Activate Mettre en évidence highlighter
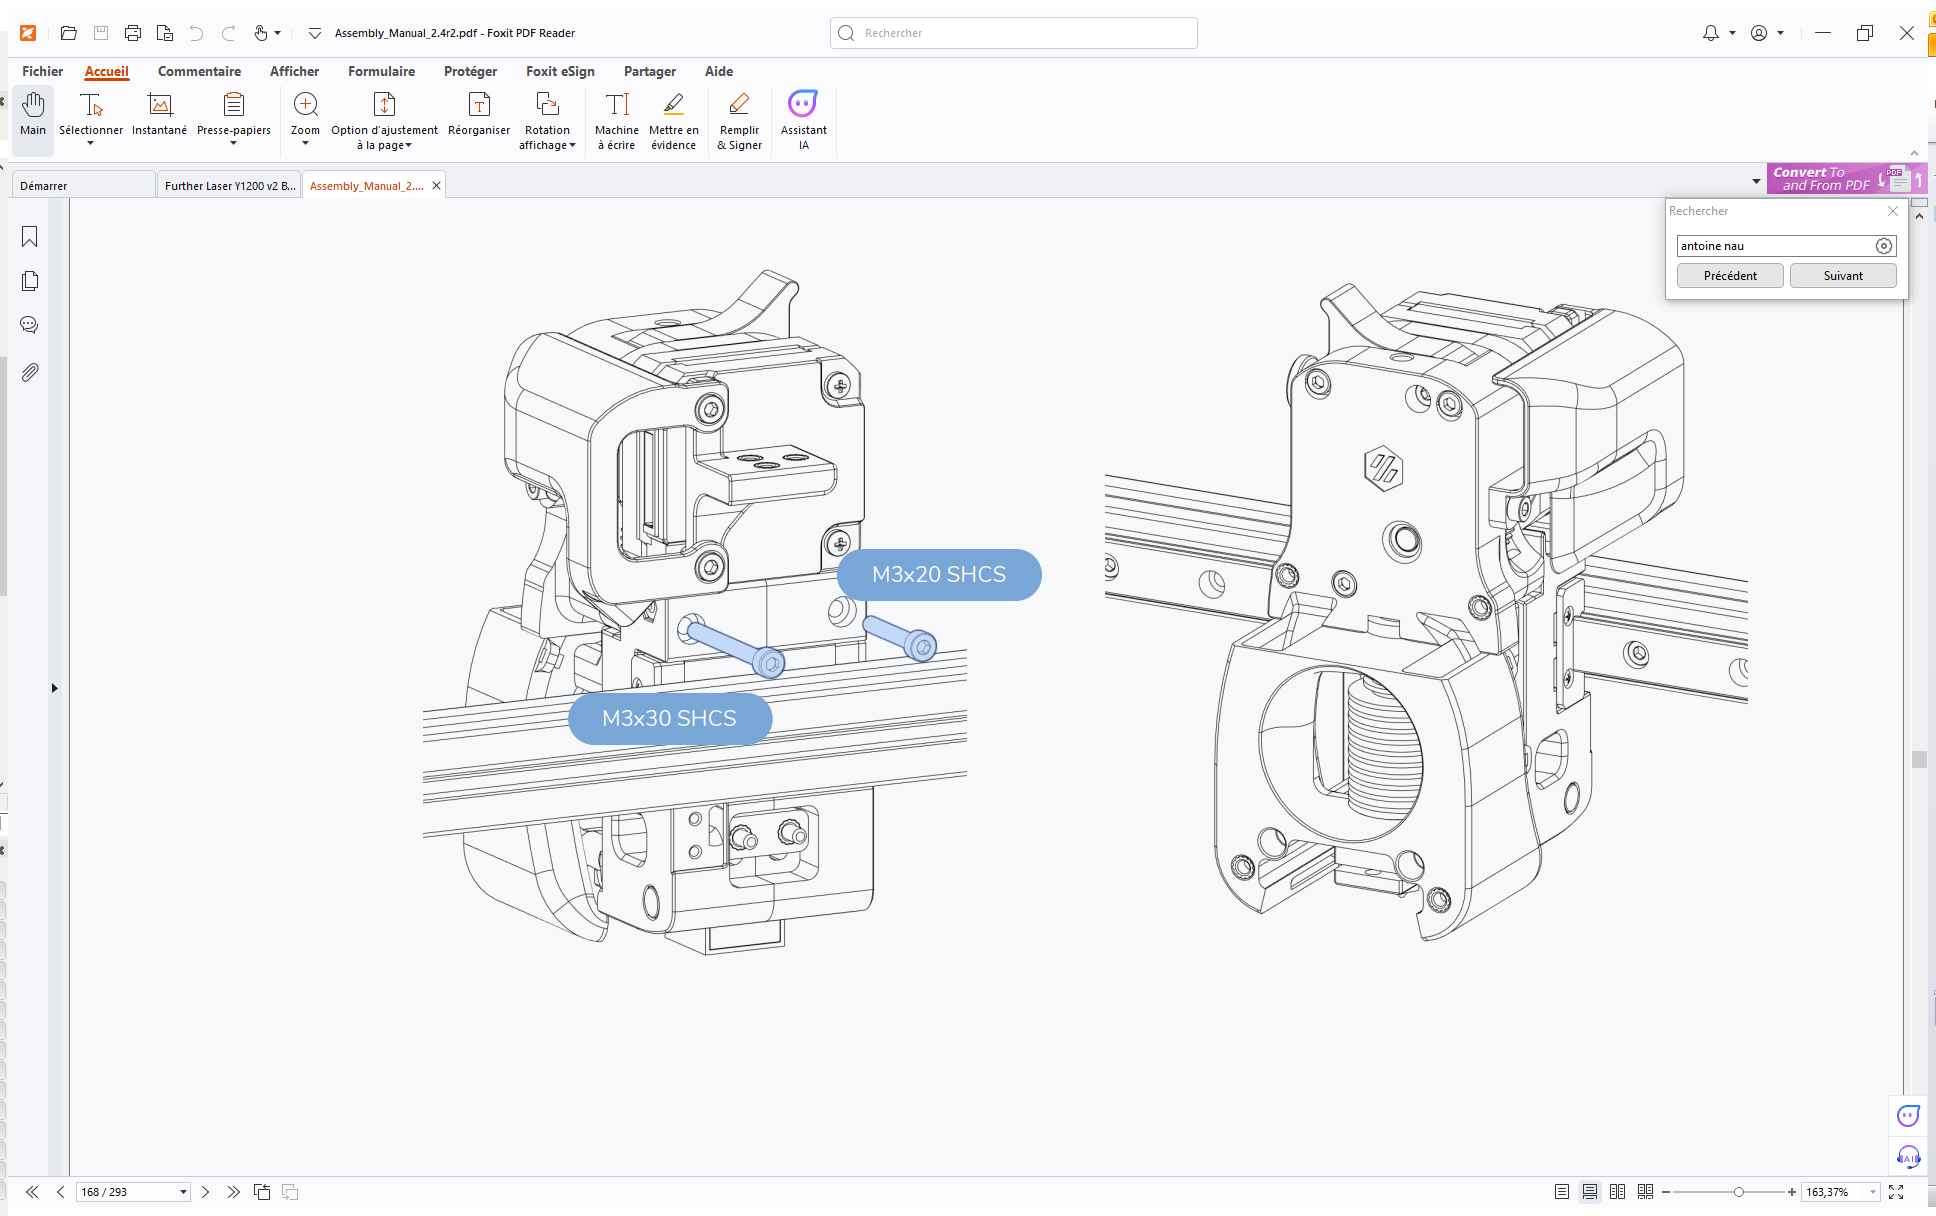The image size is (1936, 1216). [674, 120]
